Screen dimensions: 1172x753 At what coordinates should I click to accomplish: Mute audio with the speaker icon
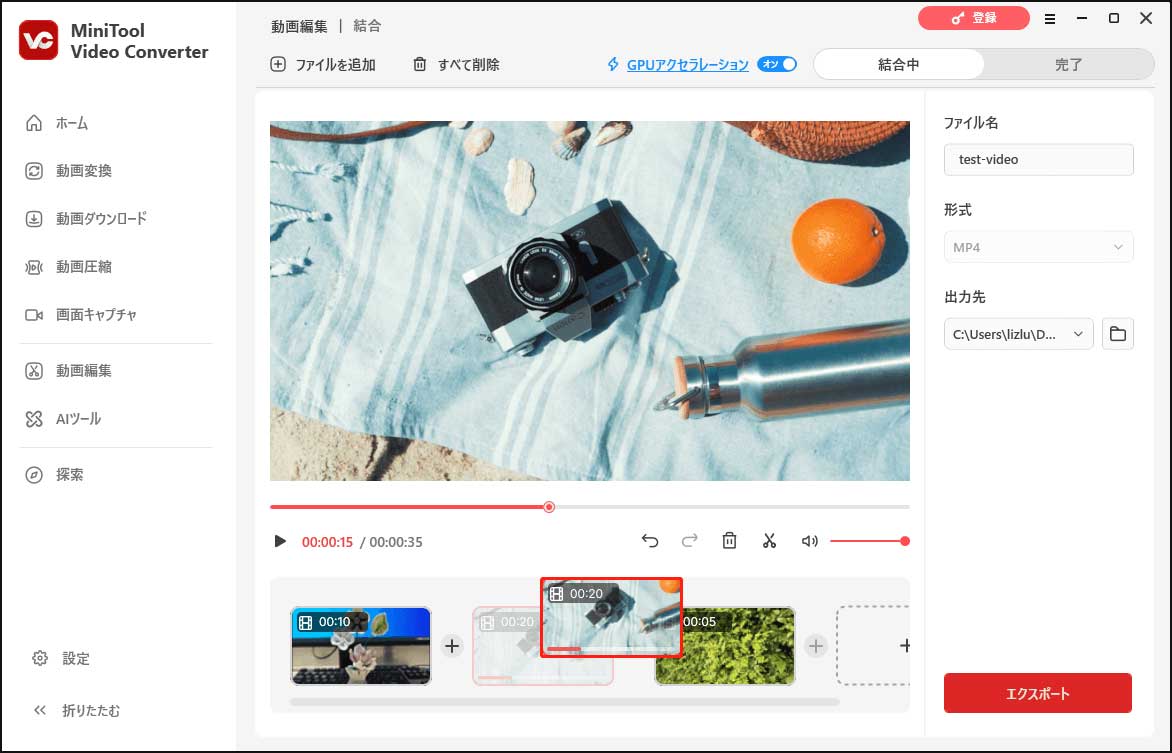point(809,541)
